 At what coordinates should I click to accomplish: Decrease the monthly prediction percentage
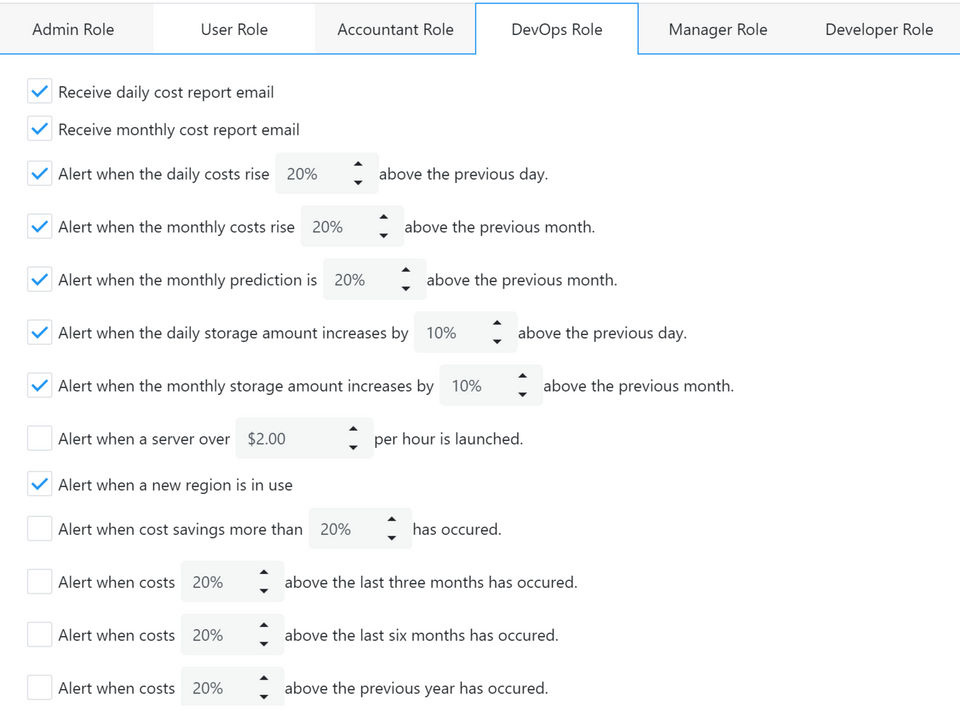click(x=406, y=288)
